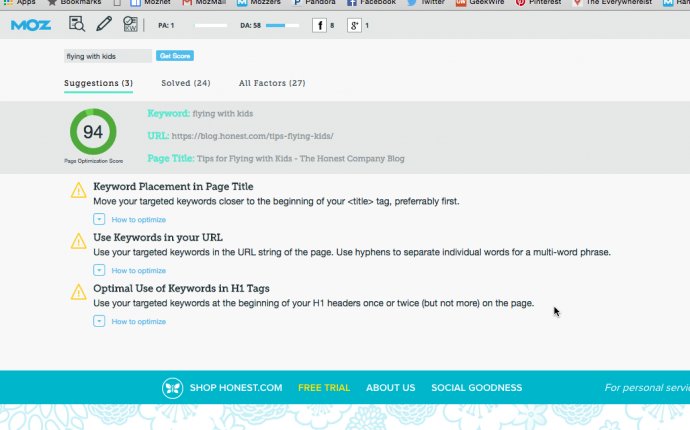Click the Page Optimization Score 94 circle

coord(93,132)
